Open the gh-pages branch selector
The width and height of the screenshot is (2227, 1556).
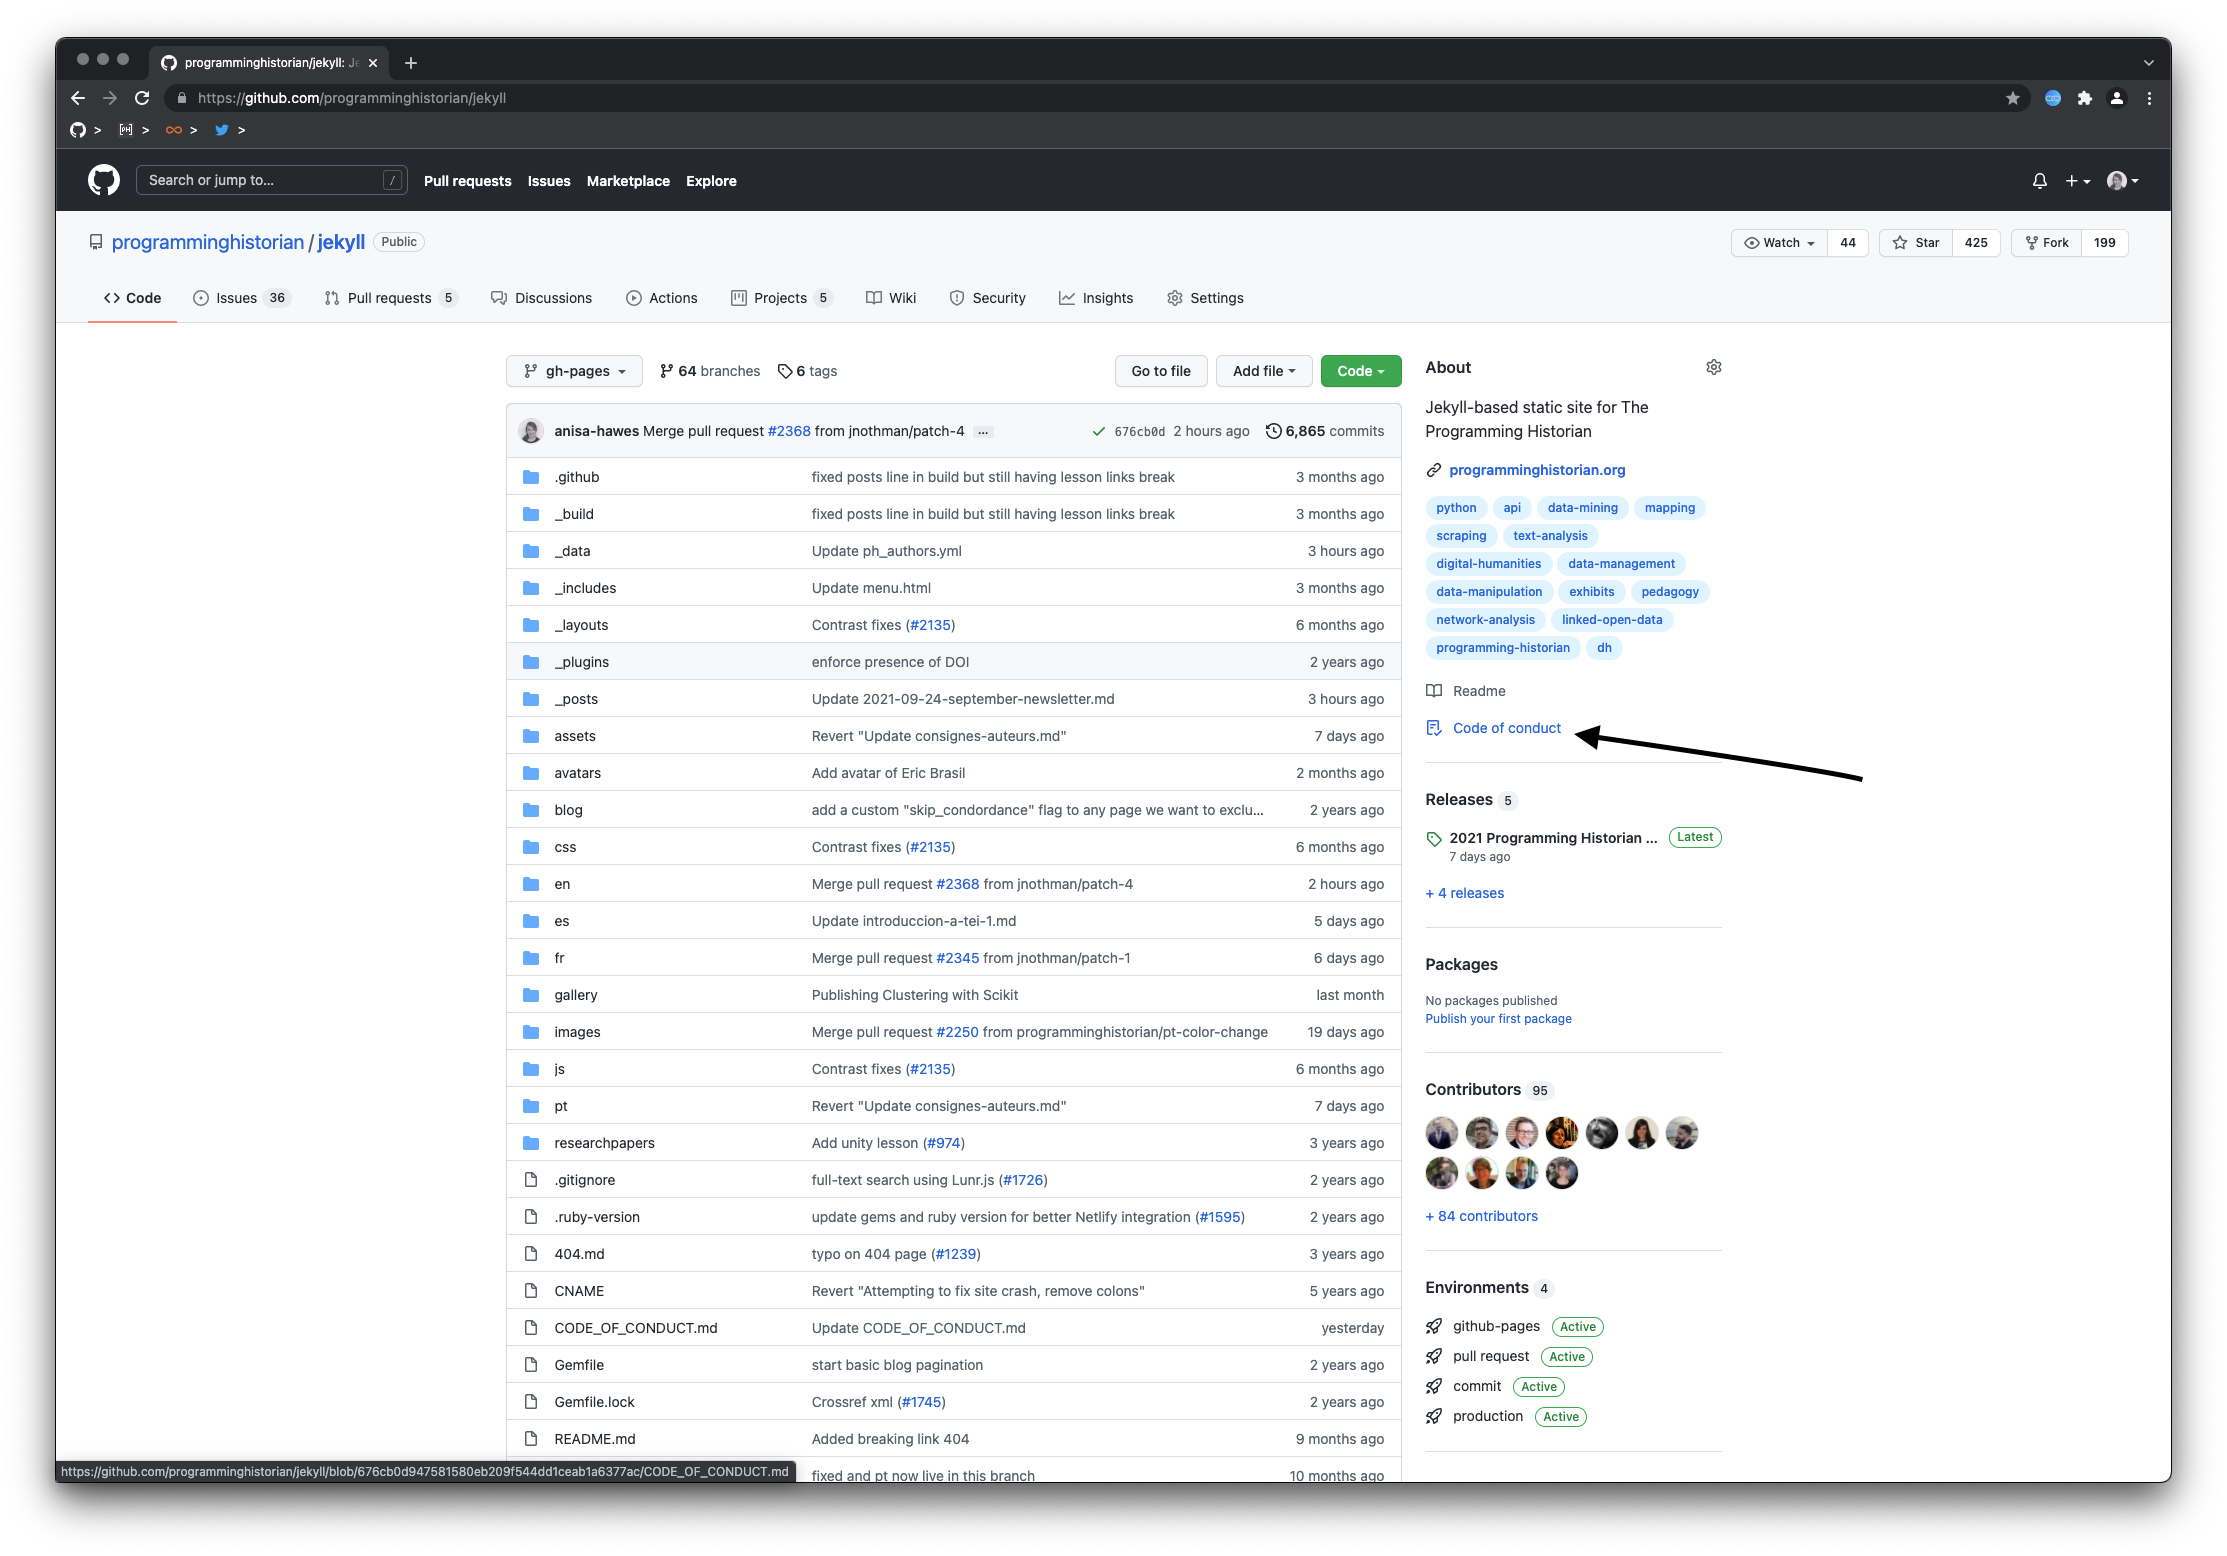pyautogui.click(x=573, y=371)
